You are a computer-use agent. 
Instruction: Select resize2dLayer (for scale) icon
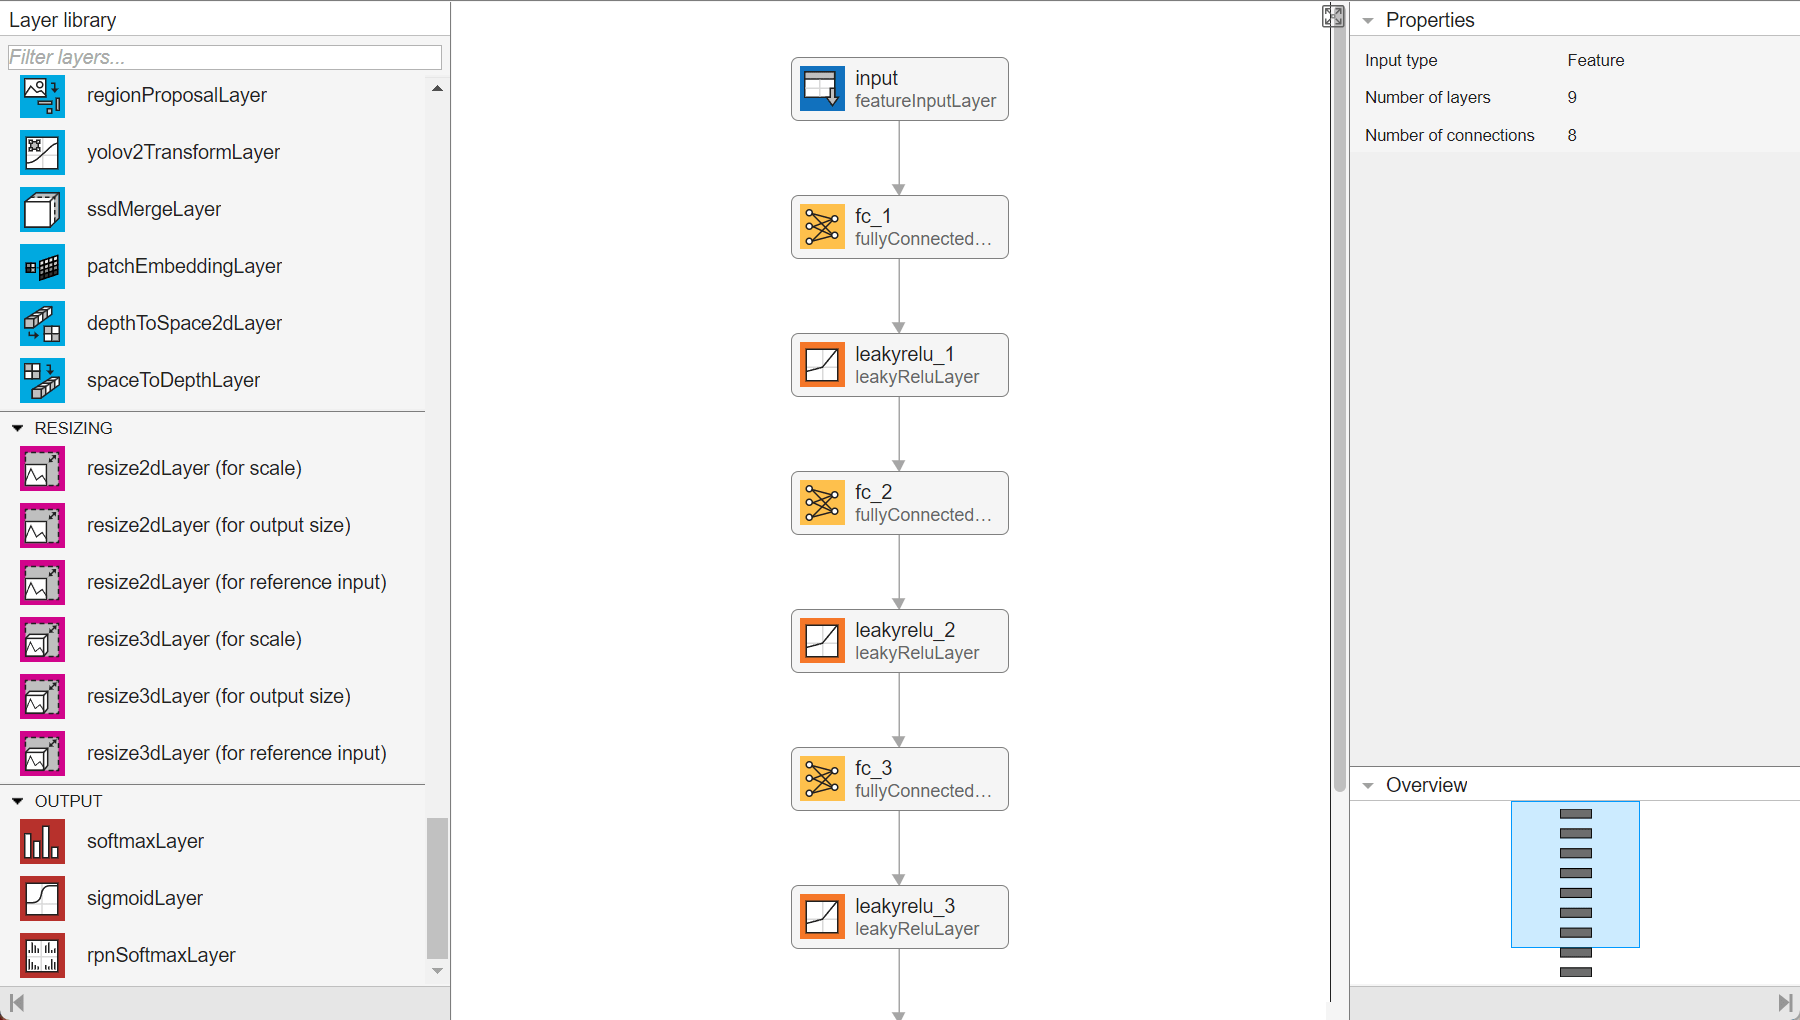[x=42, y=468]
